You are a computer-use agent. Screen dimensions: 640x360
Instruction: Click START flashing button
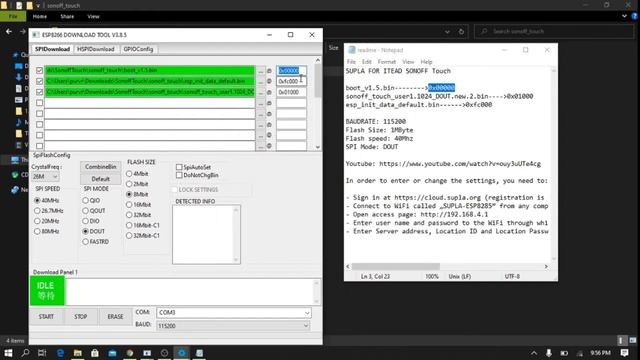[x=46, y=317]
